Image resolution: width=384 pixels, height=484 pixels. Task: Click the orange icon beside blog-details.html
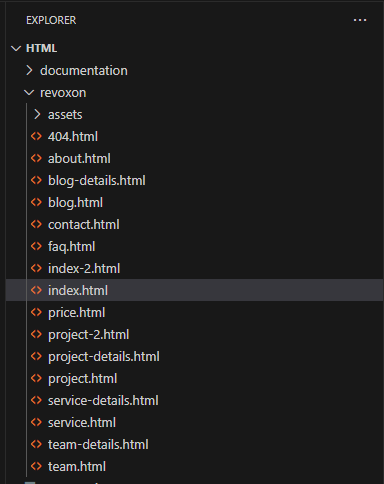pos(36,180)
